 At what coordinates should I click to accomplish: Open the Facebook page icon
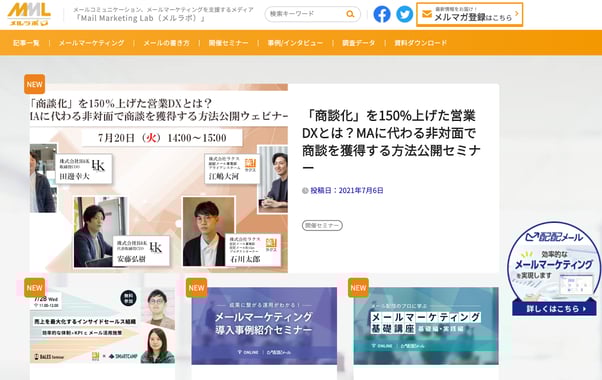click(382, 15)
